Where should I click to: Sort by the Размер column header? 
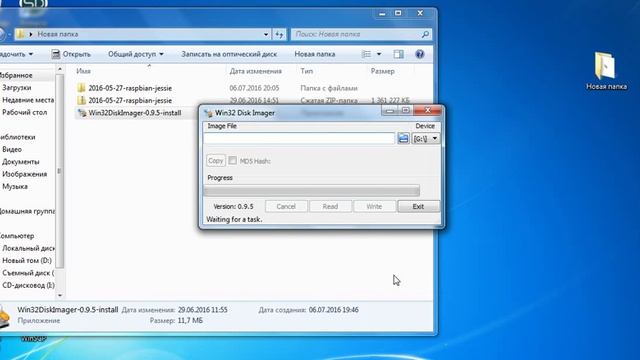[x=382, y=71]
